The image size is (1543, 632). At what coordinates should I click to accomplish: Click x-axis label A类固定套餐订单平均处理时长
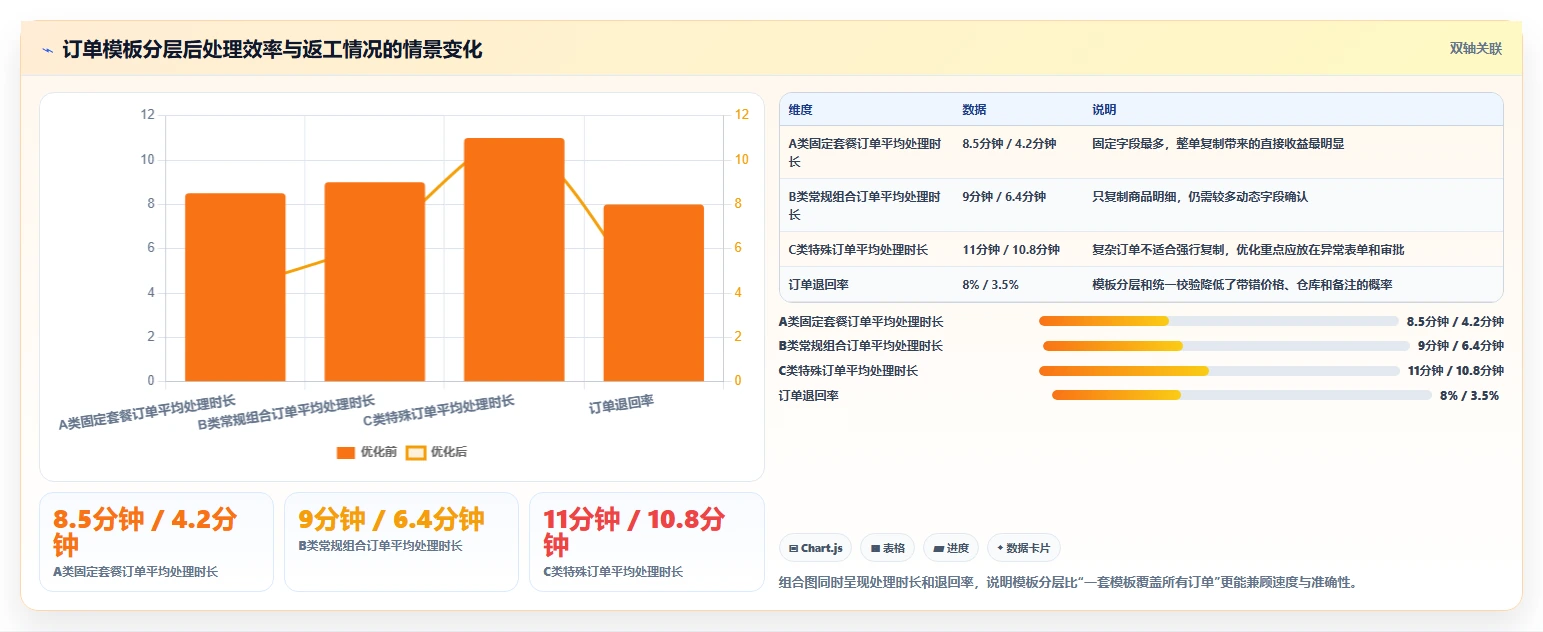pyautogui.click(x=148, y=412)
